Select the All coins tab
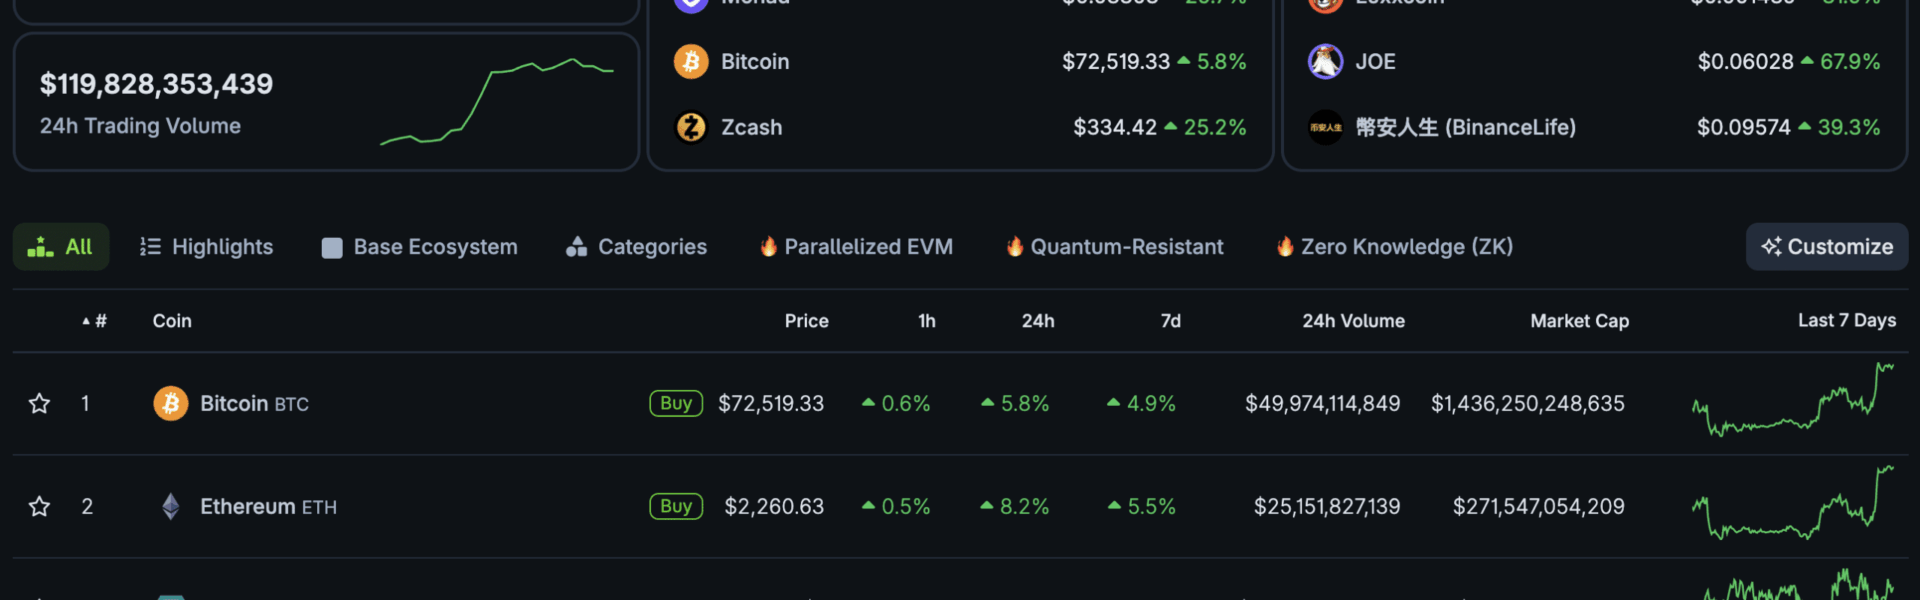 click(x=61, y=247)
